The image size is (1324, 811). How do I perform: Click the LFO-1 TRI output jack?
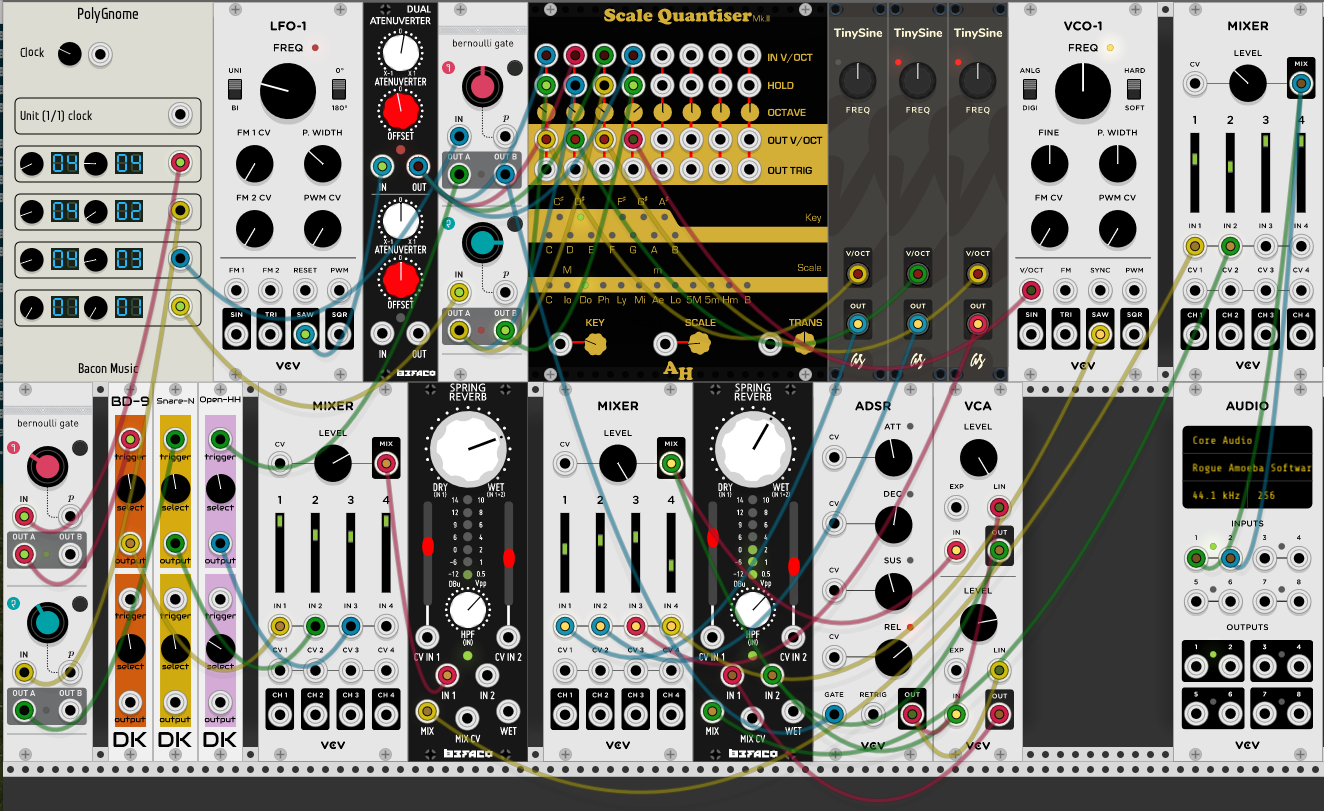pyautogui.click(x=271, y=334)
